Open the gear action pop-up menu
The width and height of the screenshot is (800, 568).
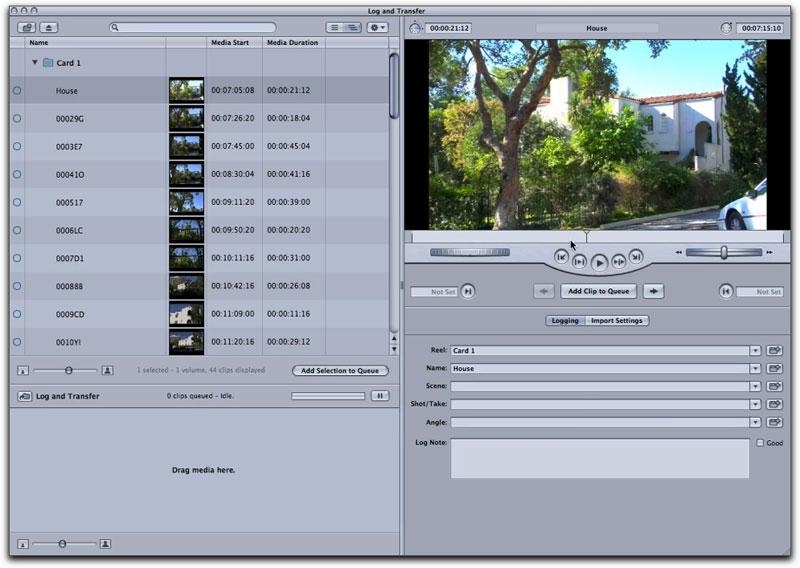(378, 28)
